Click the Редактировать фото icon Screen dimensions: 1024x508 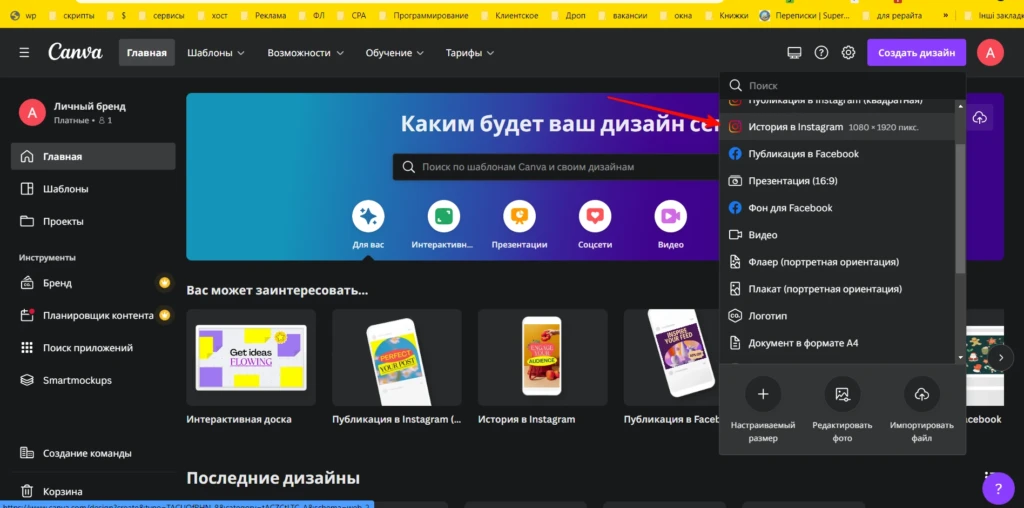(842, 394)
